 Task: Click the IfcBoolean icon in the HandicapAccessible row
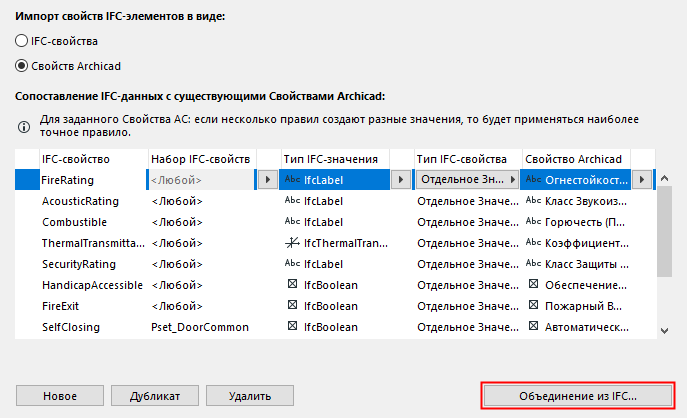pos(292,285)
